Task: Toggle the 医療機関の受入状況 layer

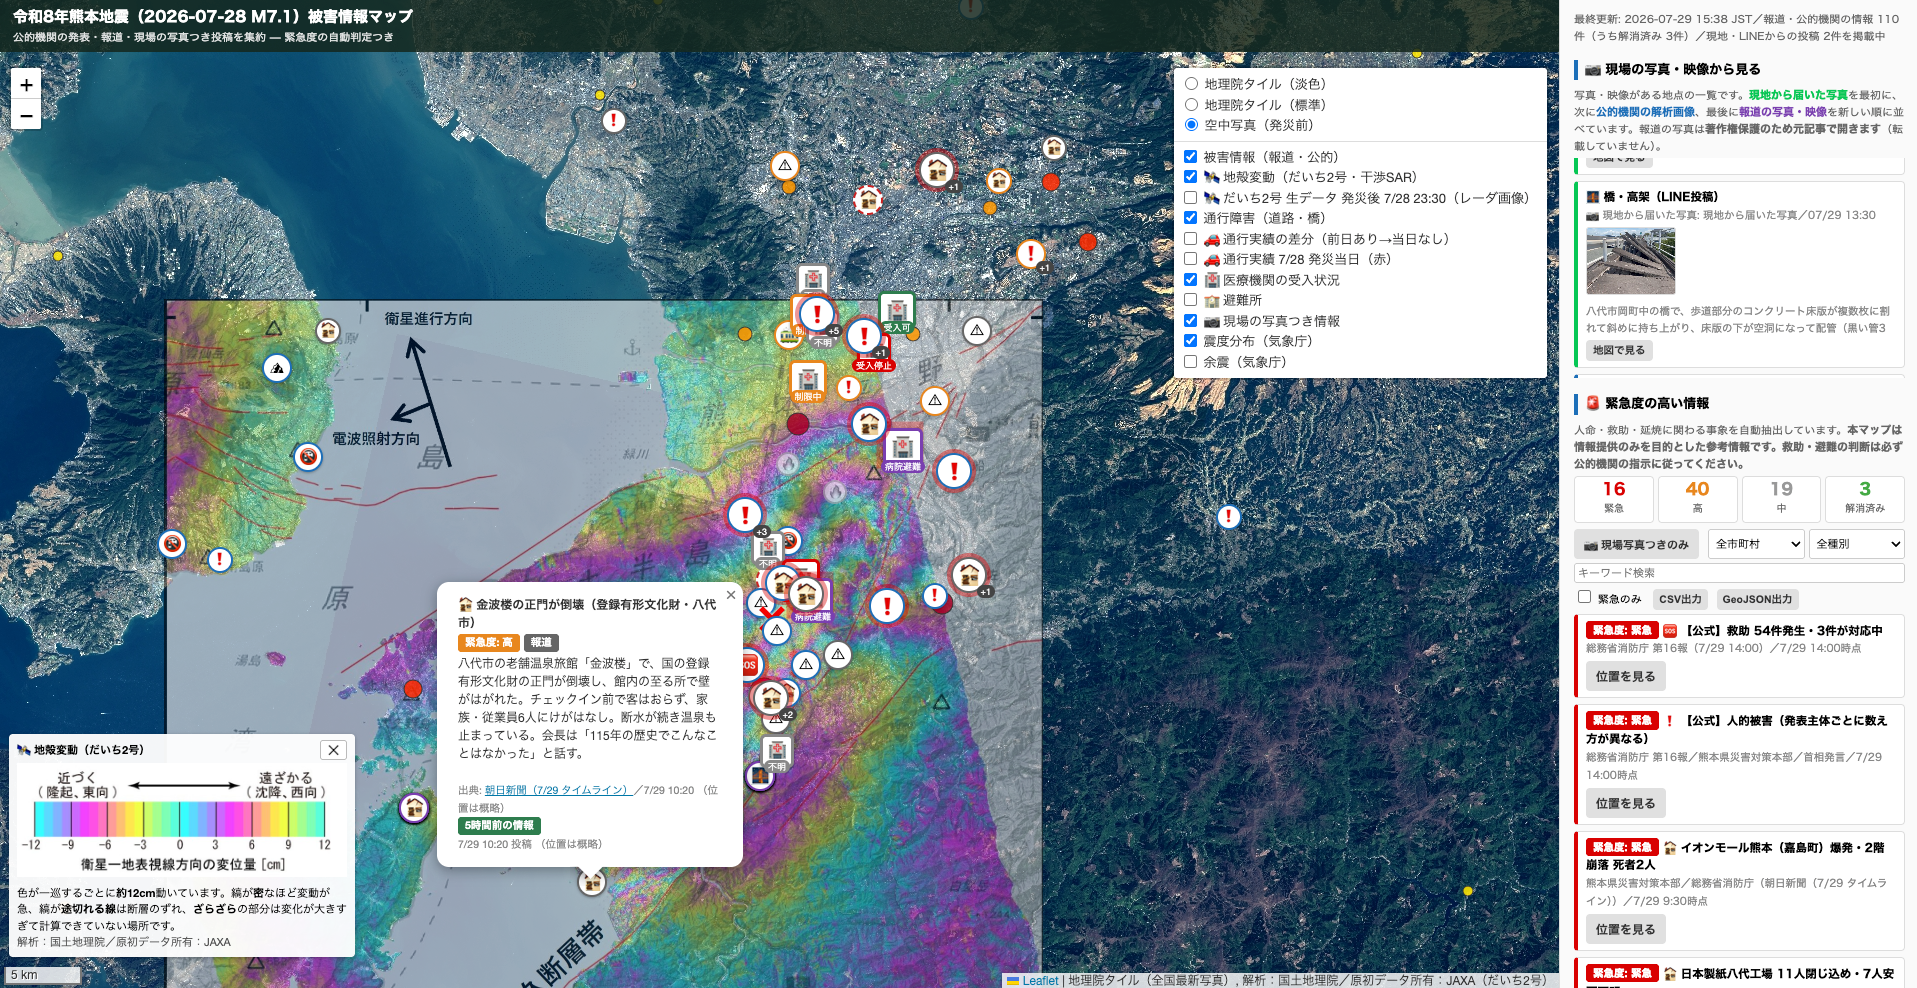Action: 1191,280
